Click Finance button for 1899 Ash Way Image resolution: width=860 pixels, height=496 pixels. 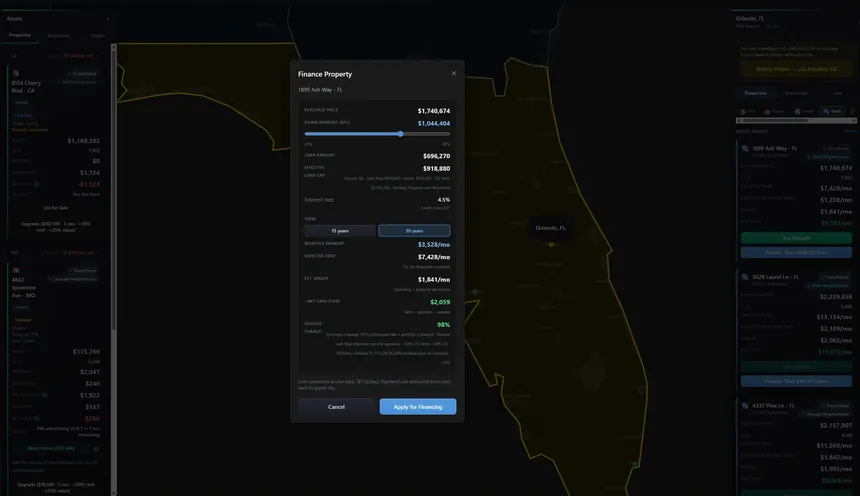point(796,253)
